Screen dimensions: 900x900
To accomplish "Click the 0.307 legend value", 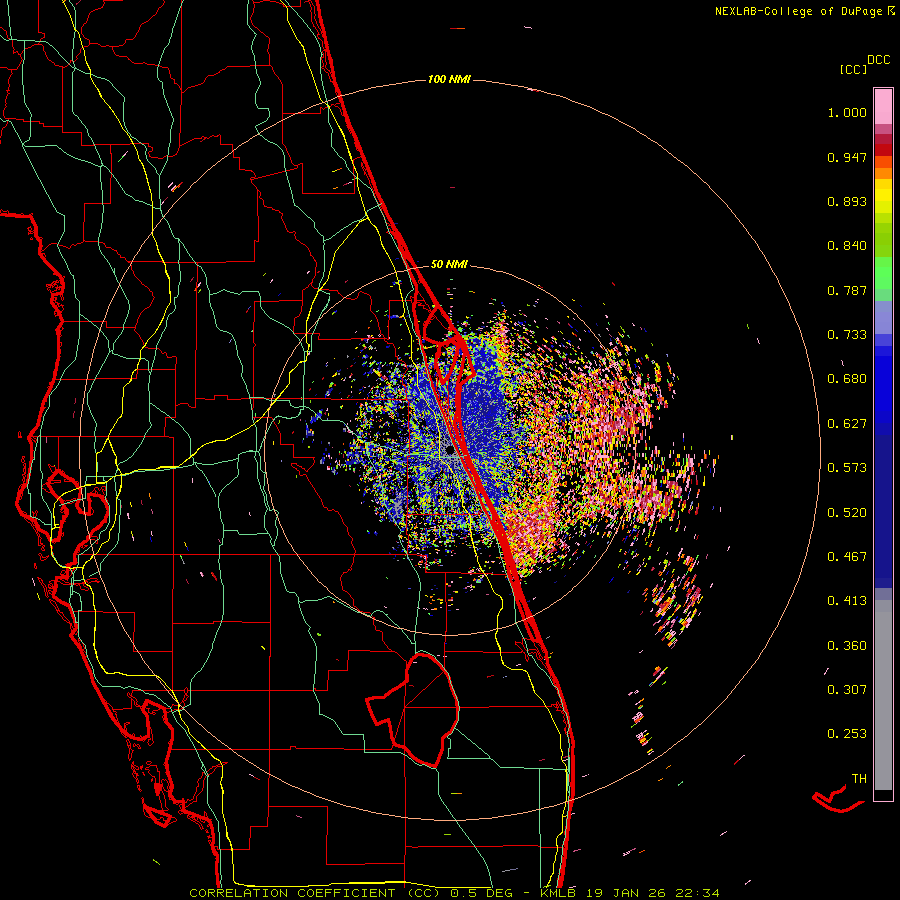I will coord(847,690).
